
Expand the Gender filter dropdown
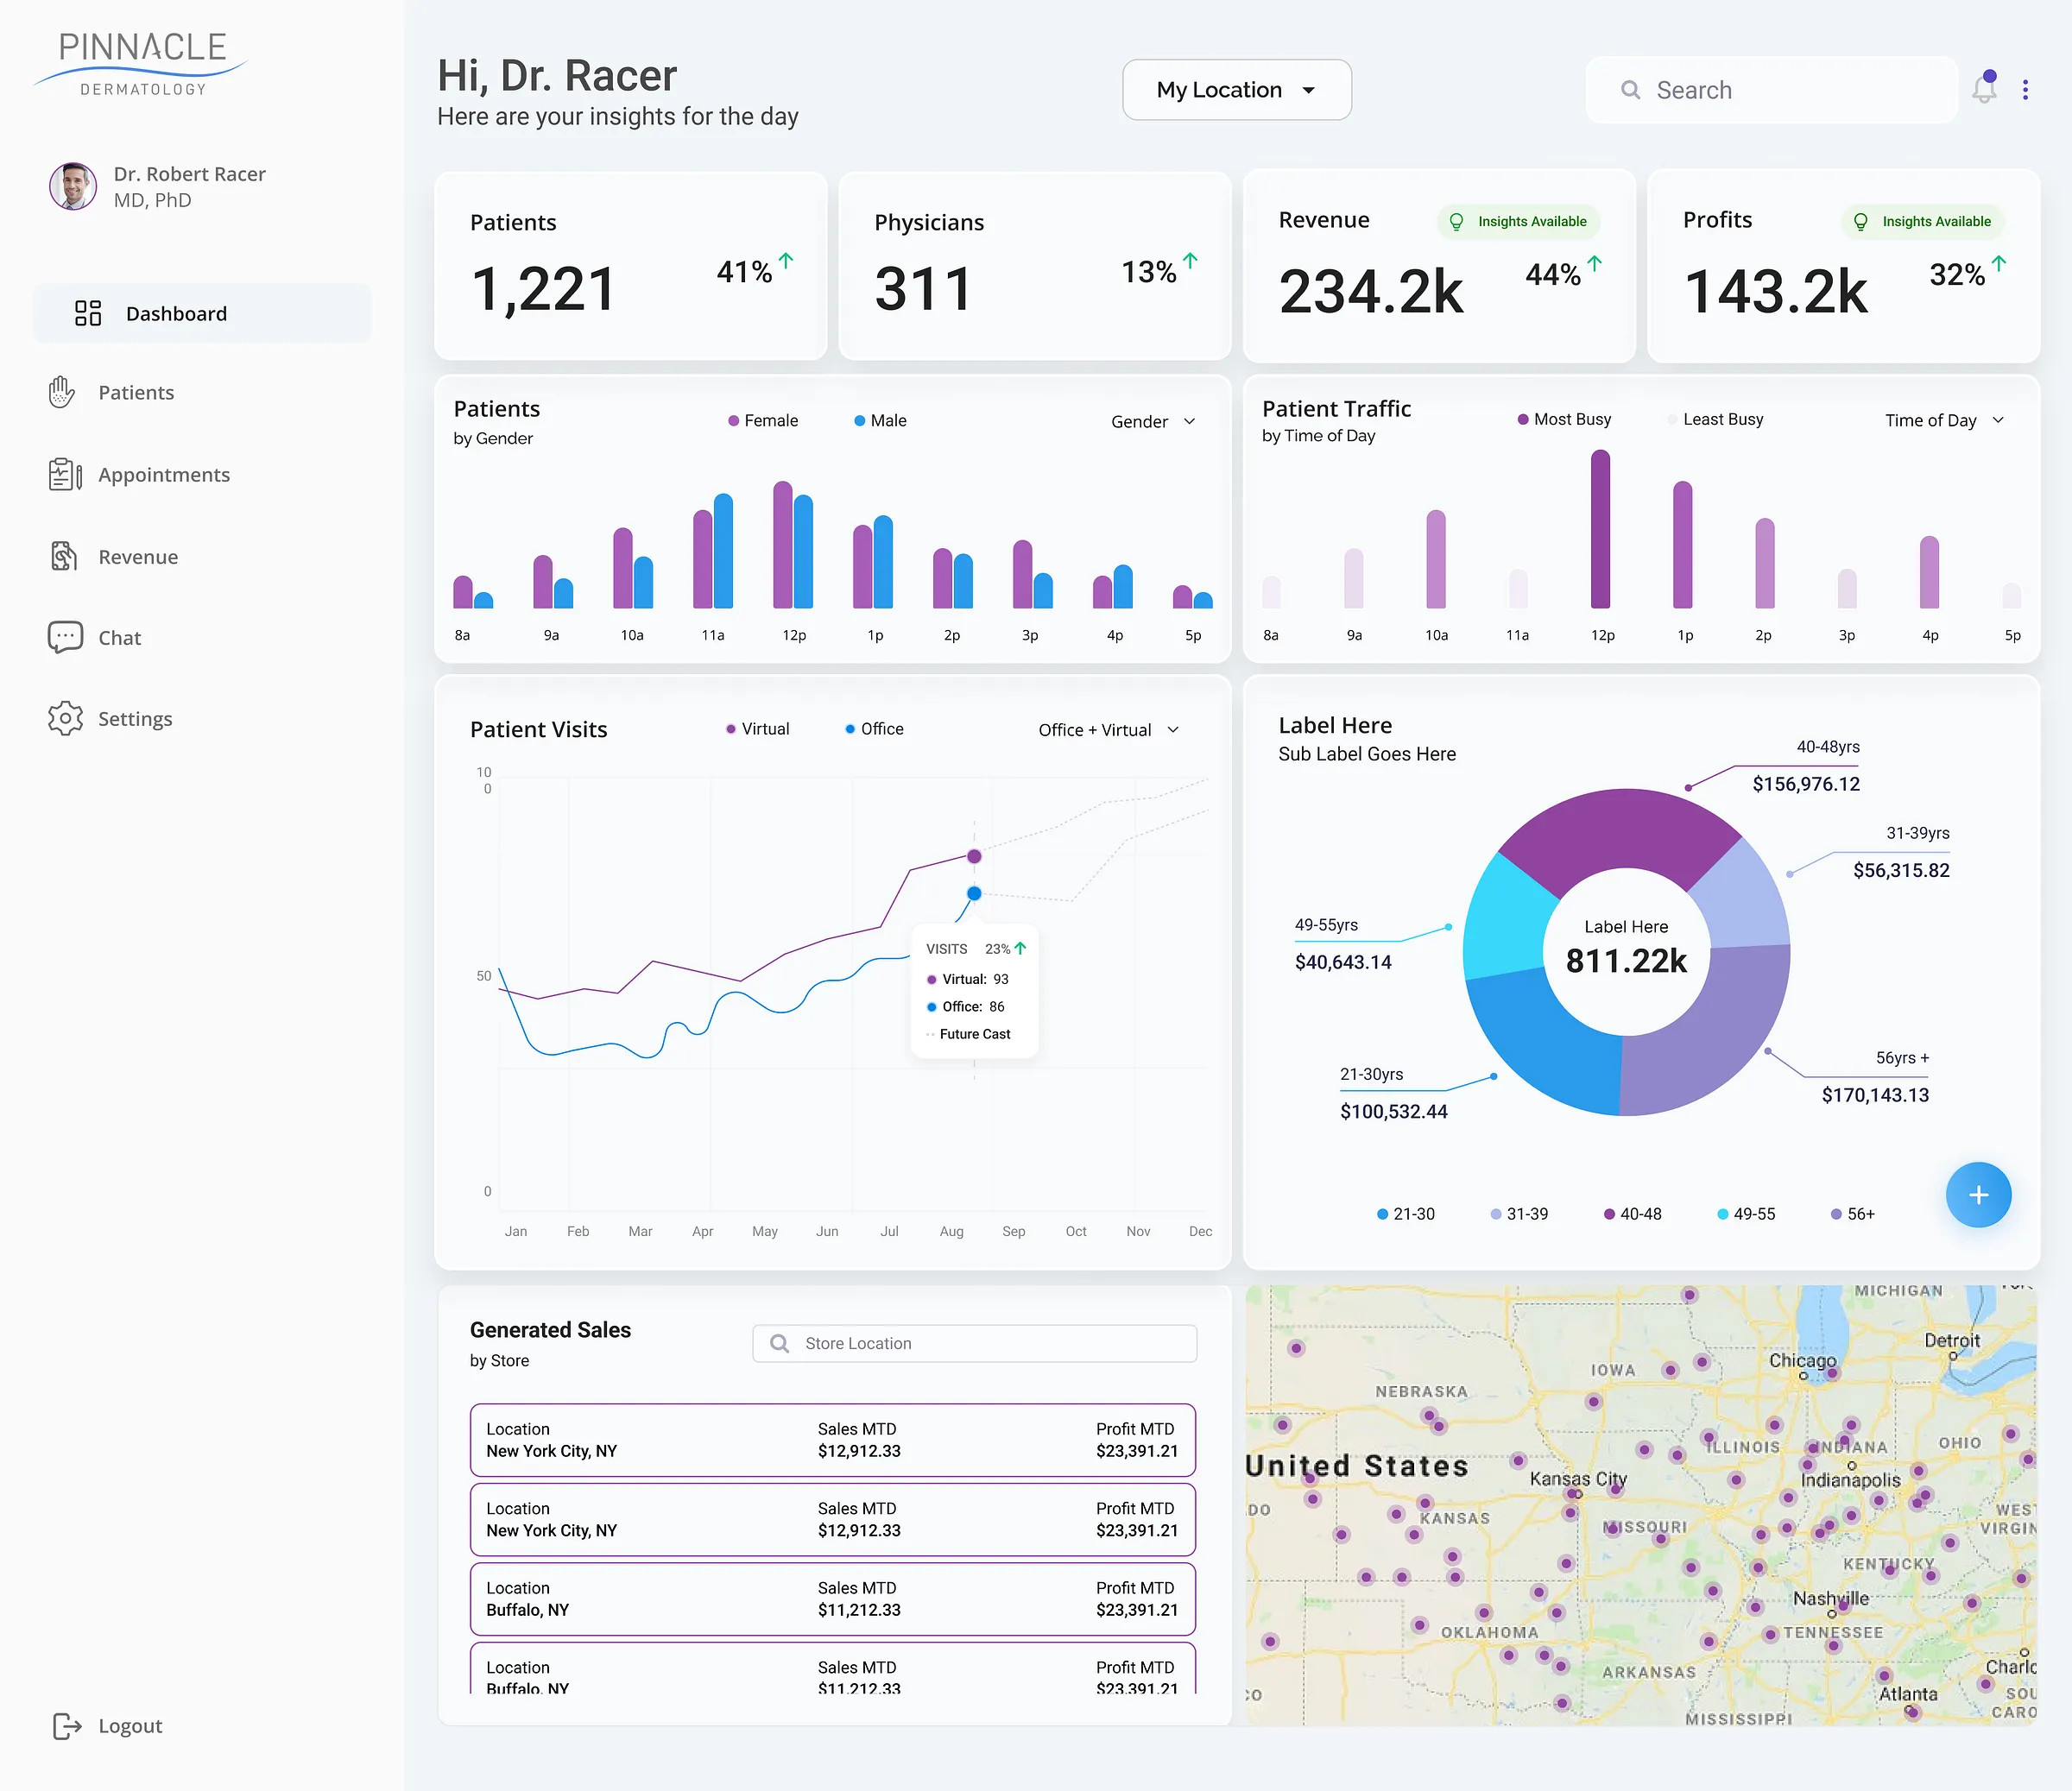pos(1153,421)
